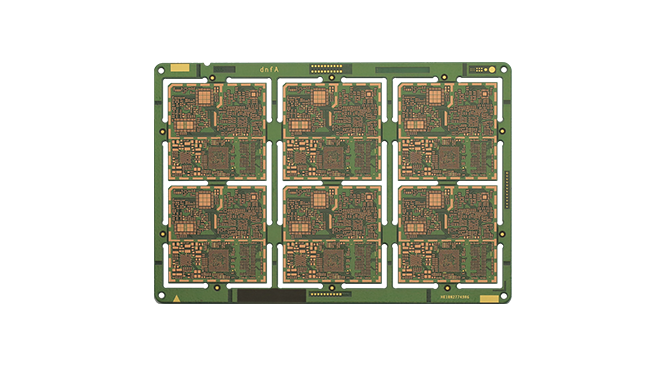Click the yellow triangle mark on the board
Viewport: 665px width, 365px height.
[x=176, y=298]
